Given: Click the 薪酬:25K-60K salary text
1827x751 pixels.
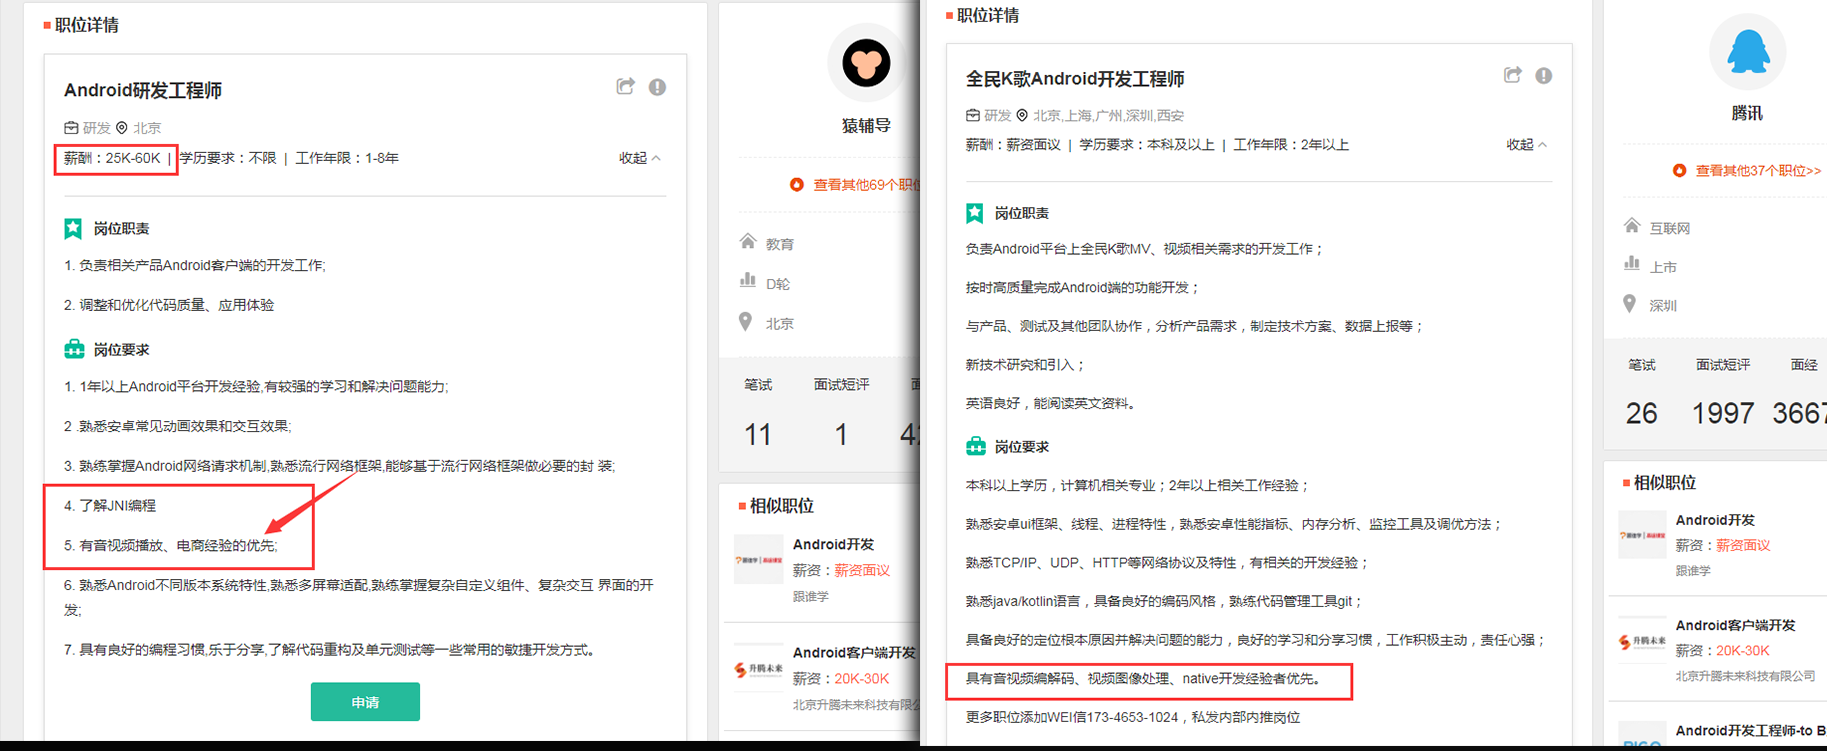Looking at the screenshot, I should click(x=112, y=158).
